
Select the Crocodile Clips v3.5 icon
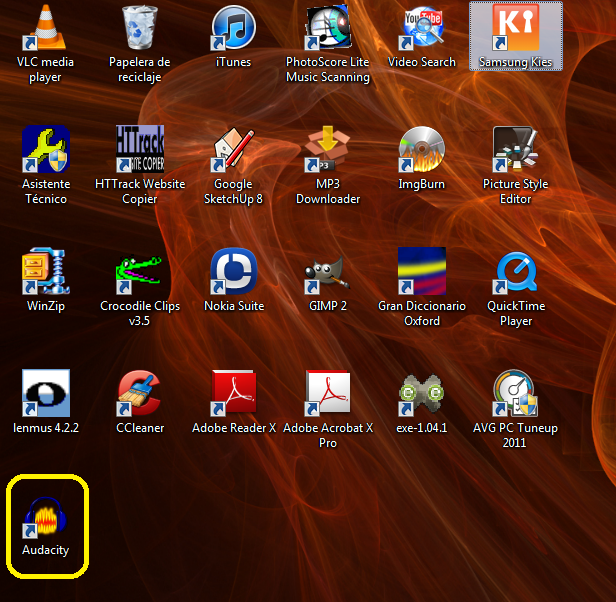click(140, 272)
